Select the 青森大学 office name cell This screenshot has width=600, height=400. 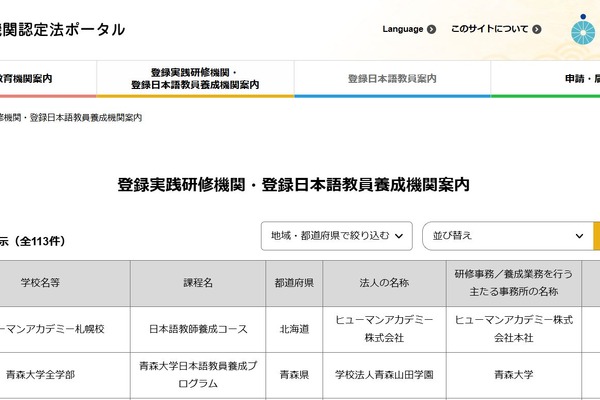pyautogui.click(x=514, y=376)
